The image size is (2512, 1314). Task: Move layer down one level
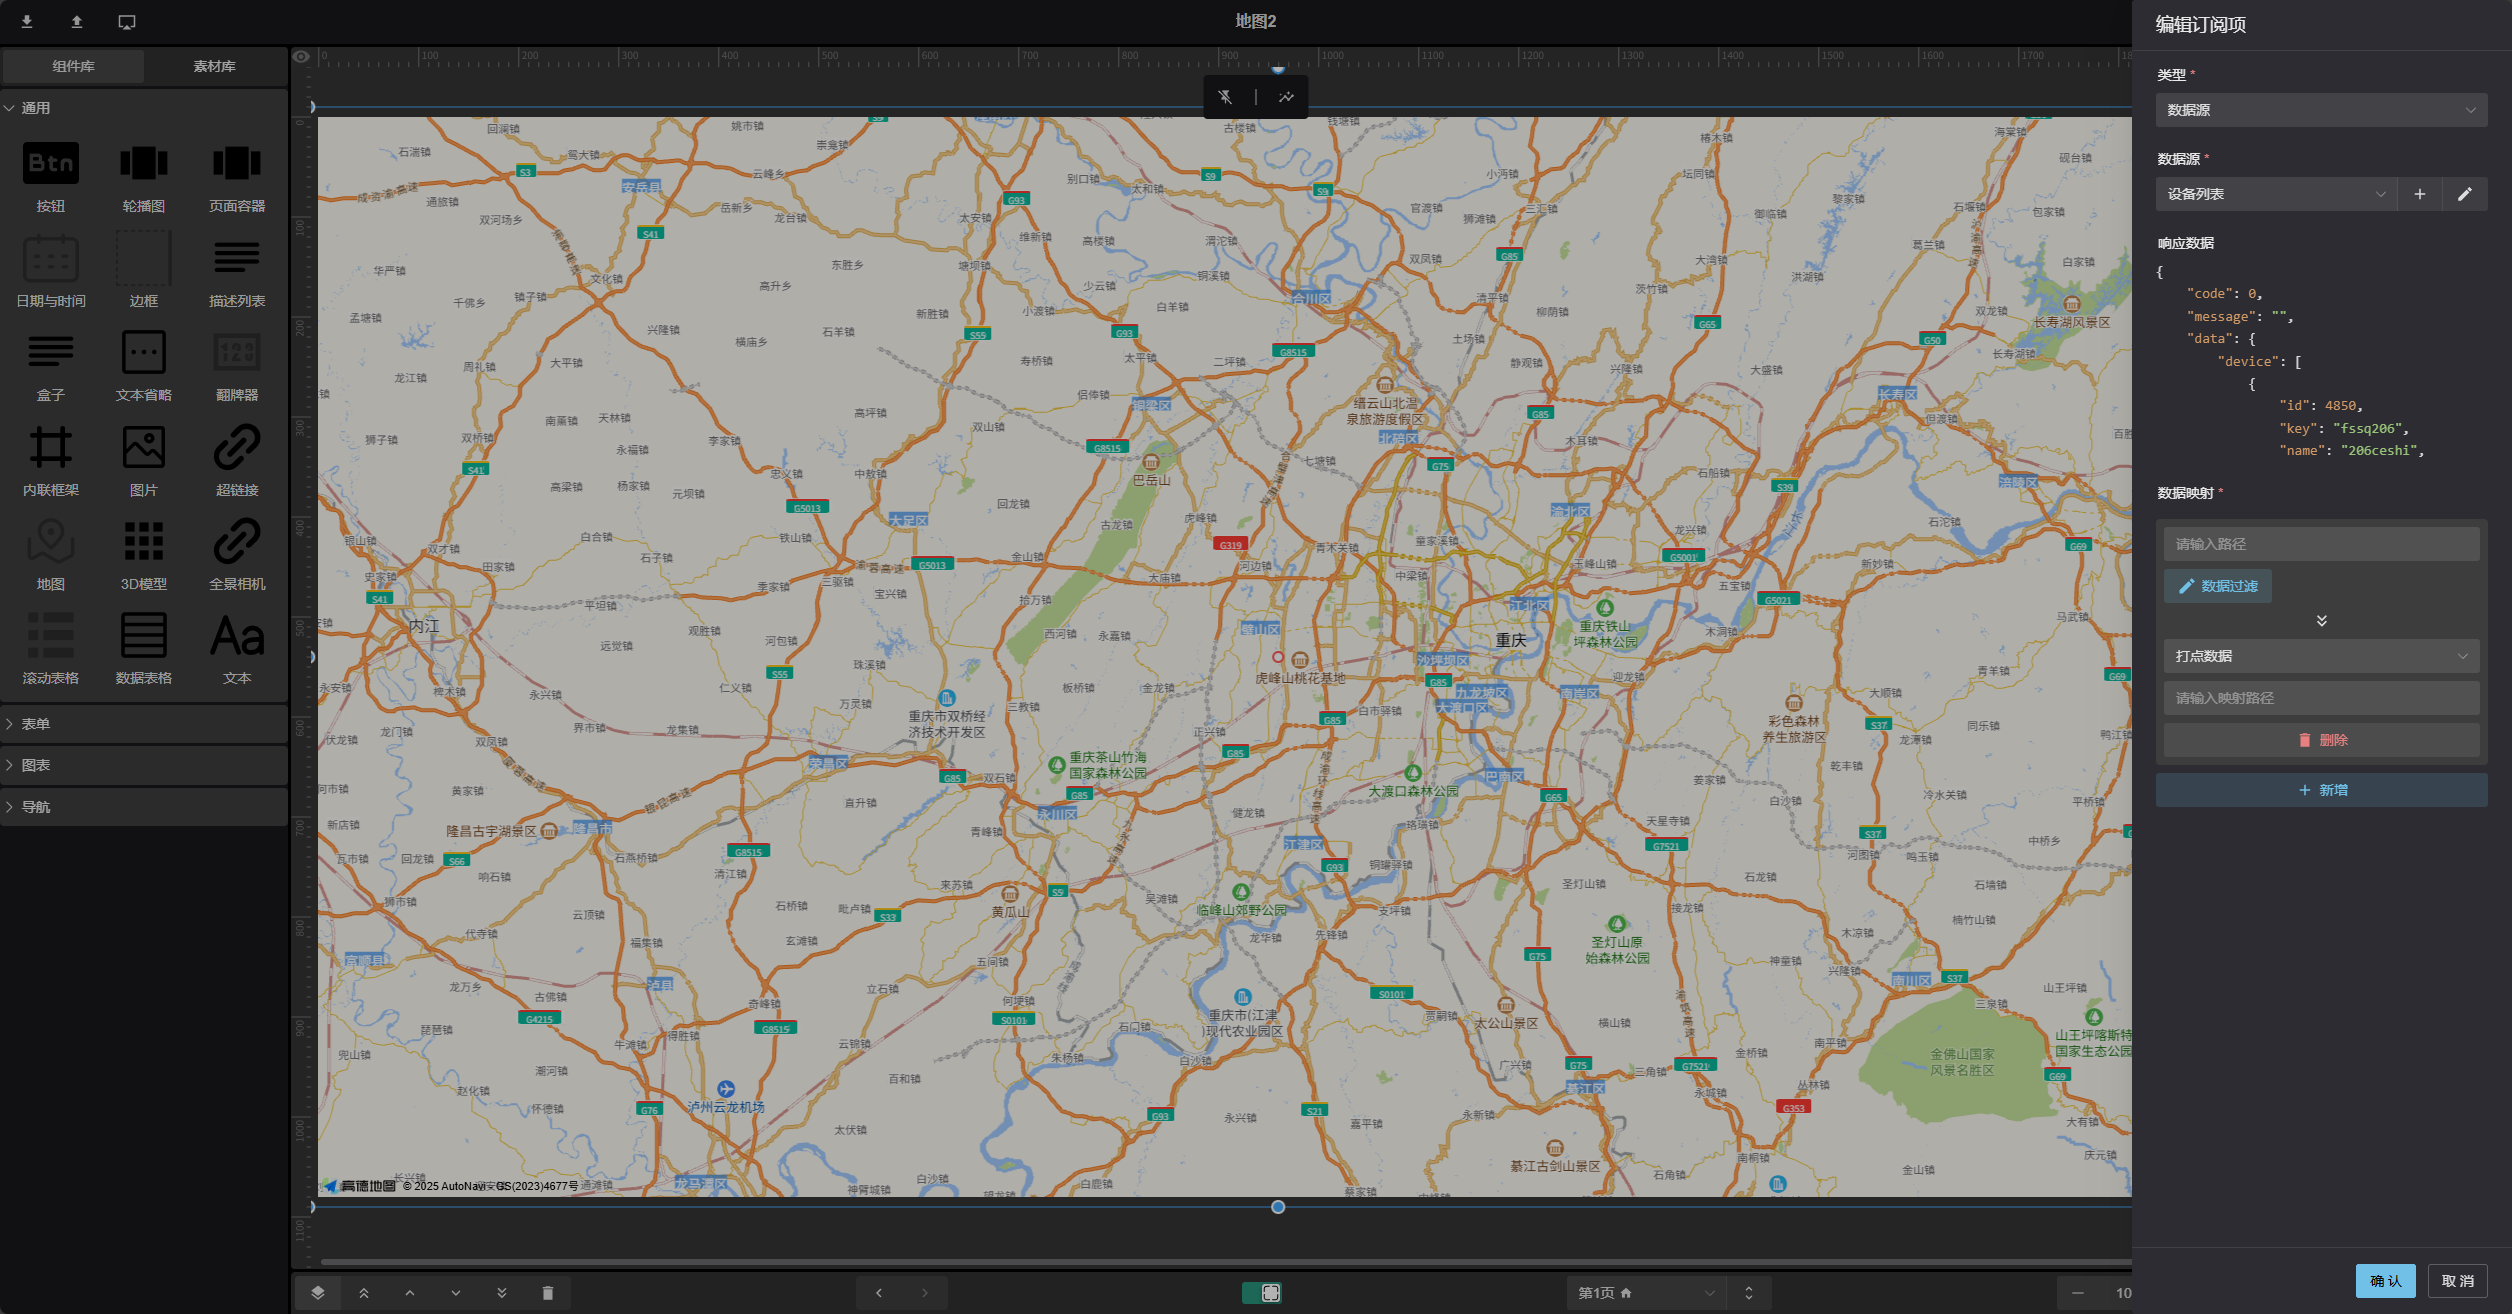click(456, 1292)
